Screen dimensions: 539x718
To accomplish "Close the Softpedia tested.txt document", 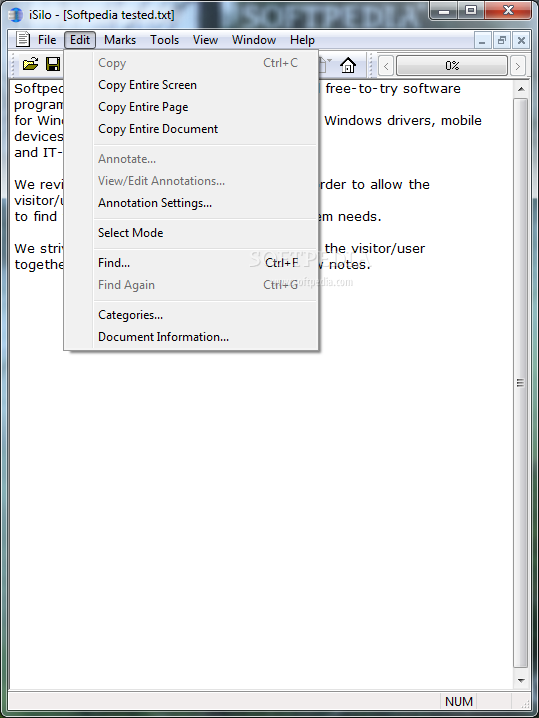I will click(521, 41).
